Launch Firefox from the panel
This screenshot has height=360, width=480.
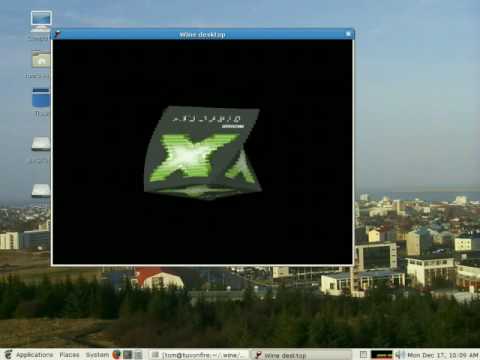coord(116,354)
